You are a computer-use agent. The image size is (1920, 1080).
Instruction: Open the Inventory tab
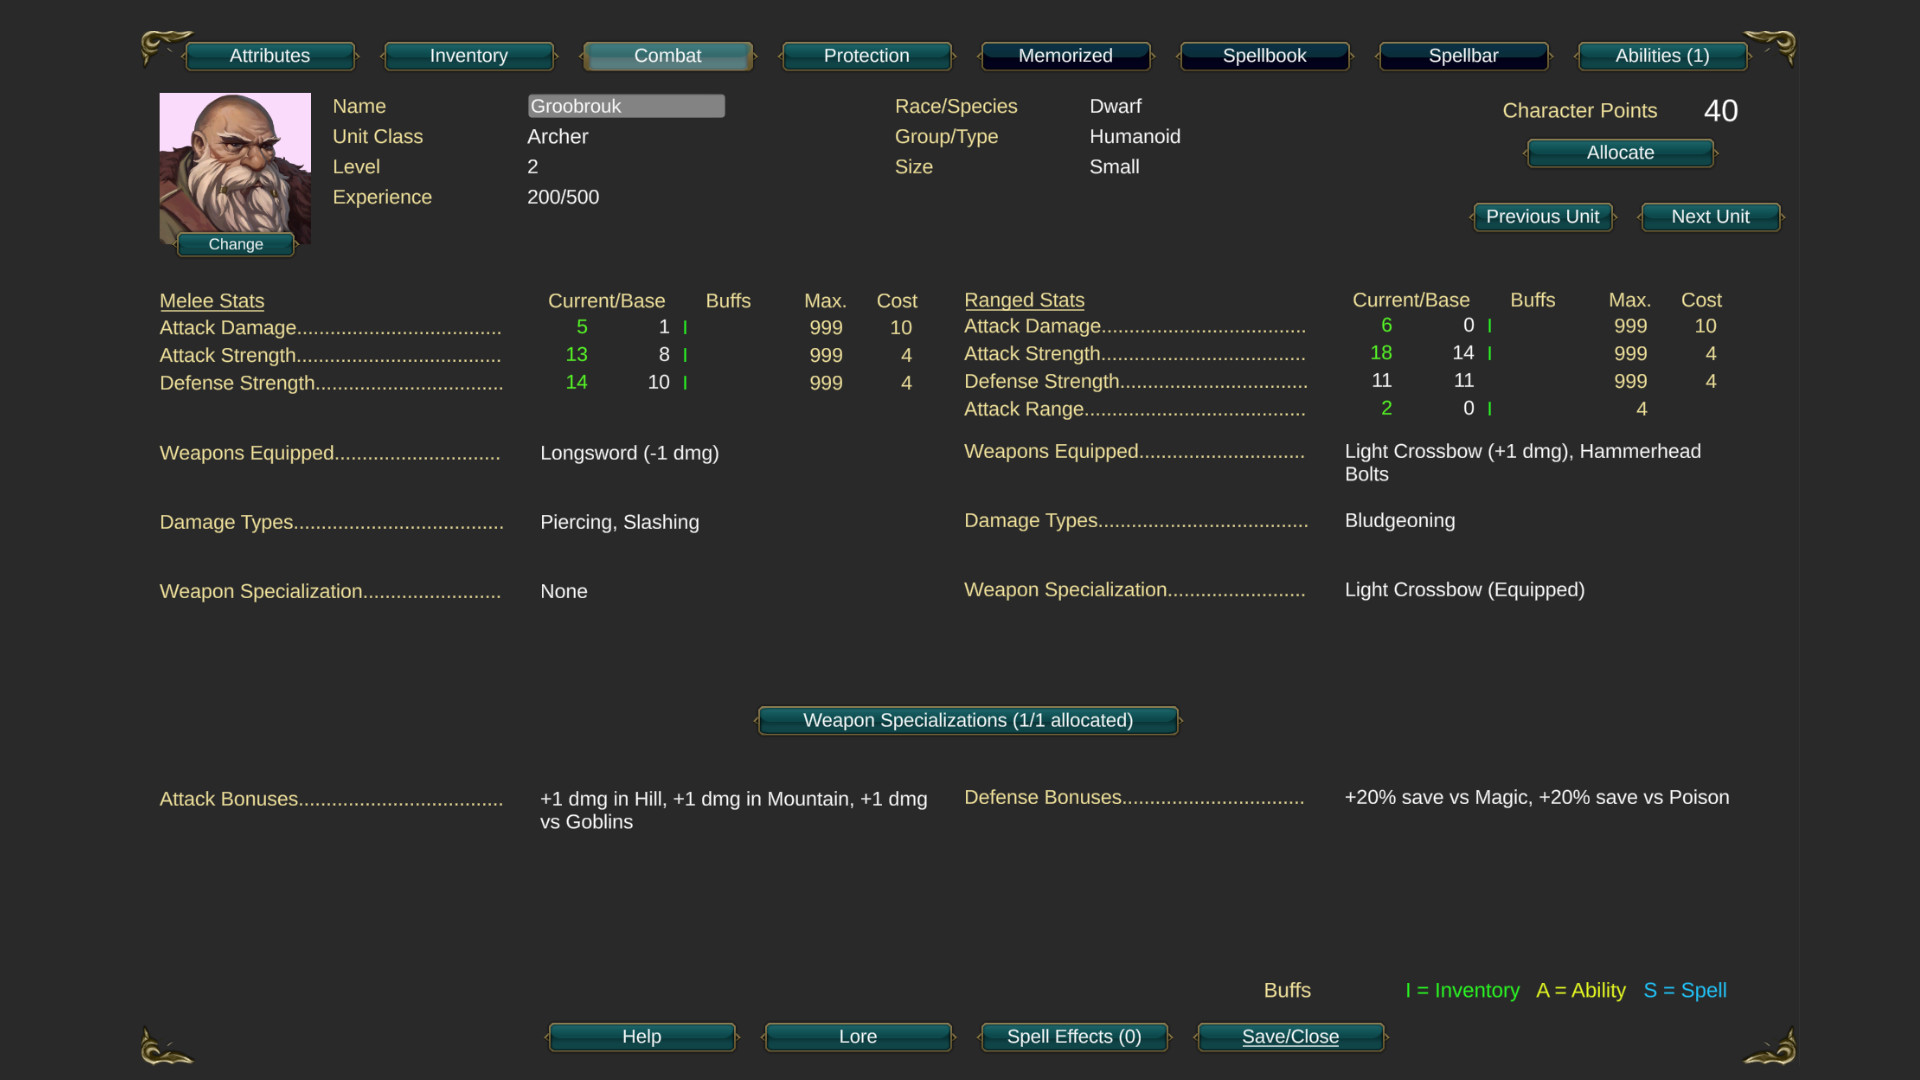tap(469, 56)
